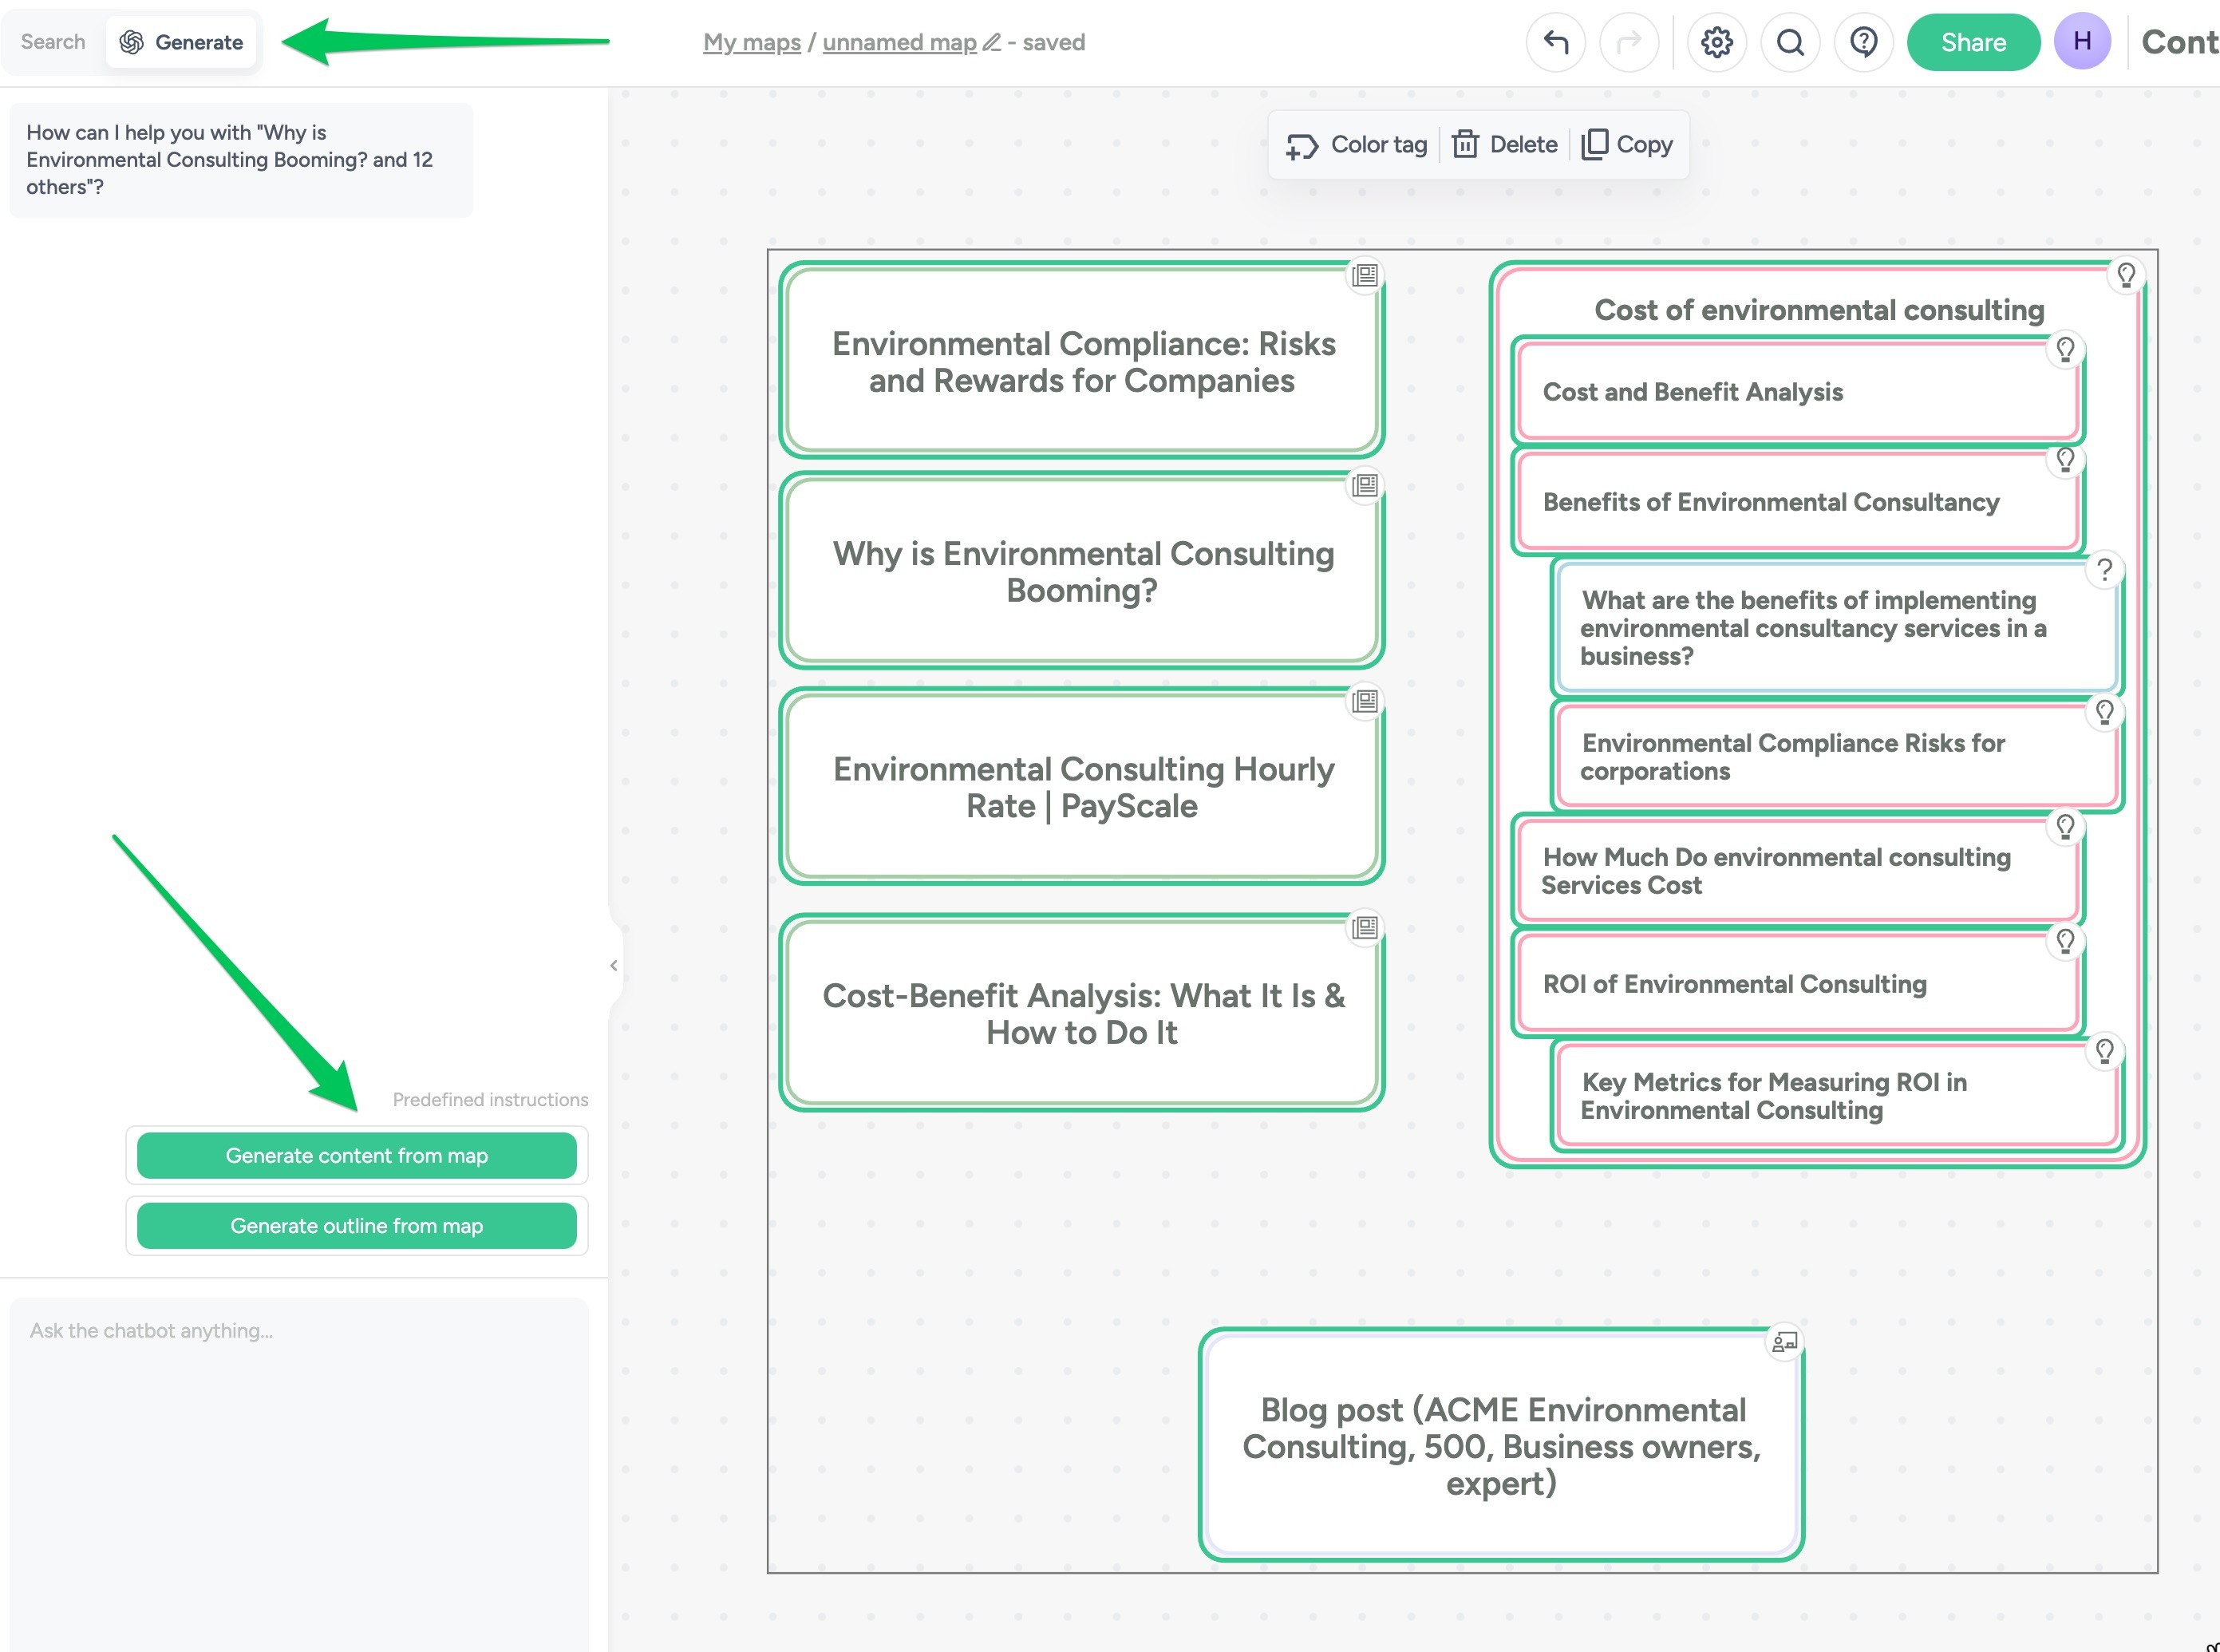This screenshot has width=2220, height=1652.
Task: Click lightbulb icon on Environmental Compliance Risks card
Action: point(2105,712)
